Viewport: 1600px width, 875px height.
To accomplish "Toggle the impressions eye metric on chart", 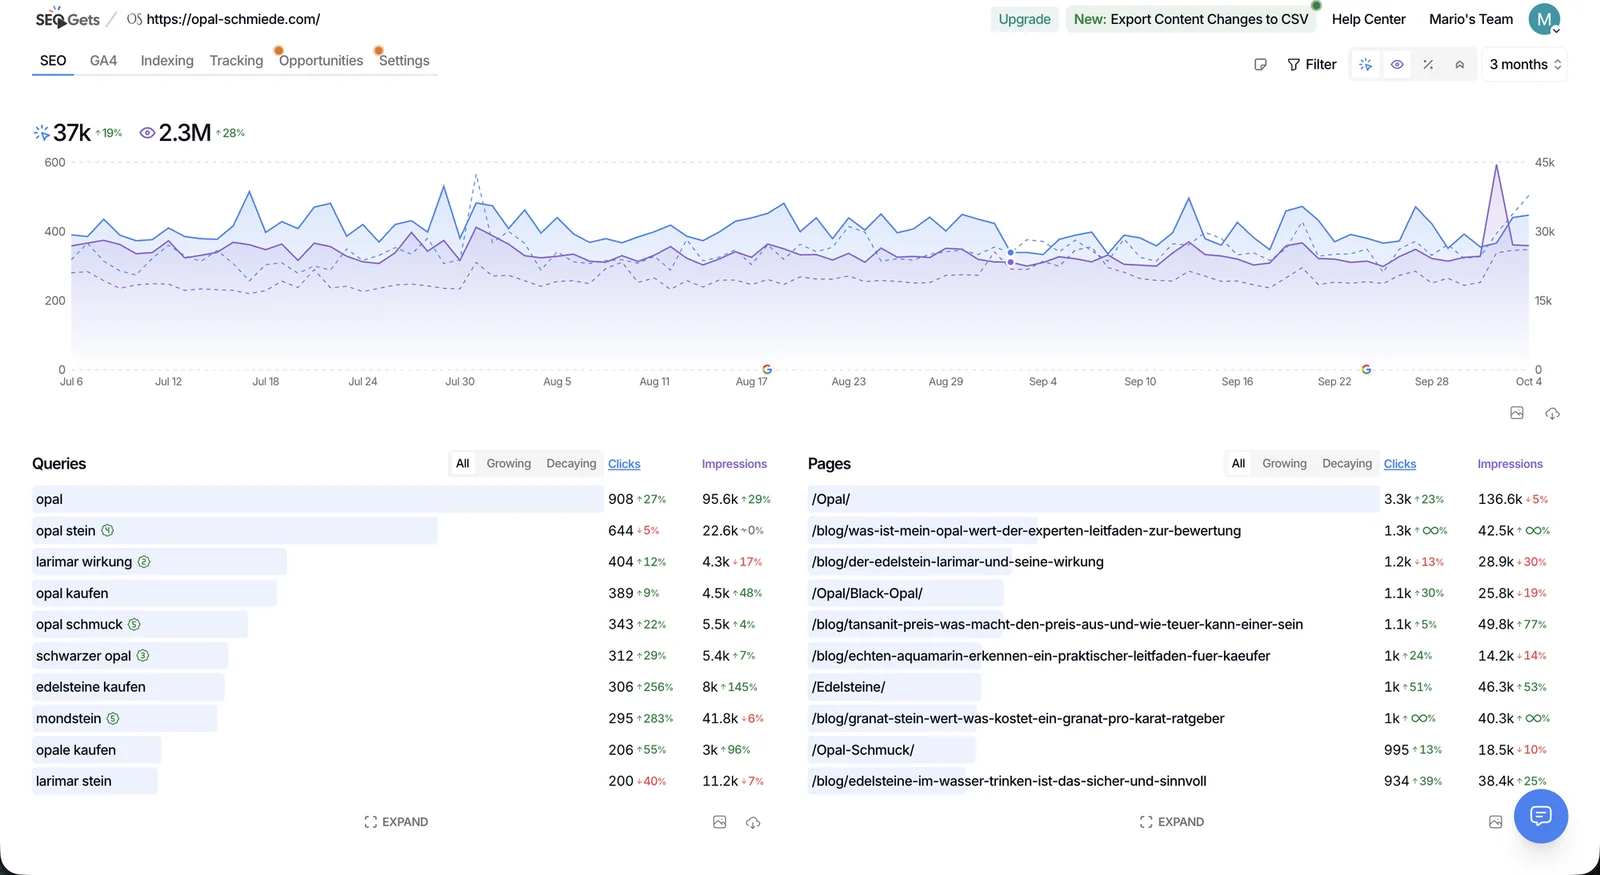I will click(1397, 64).
